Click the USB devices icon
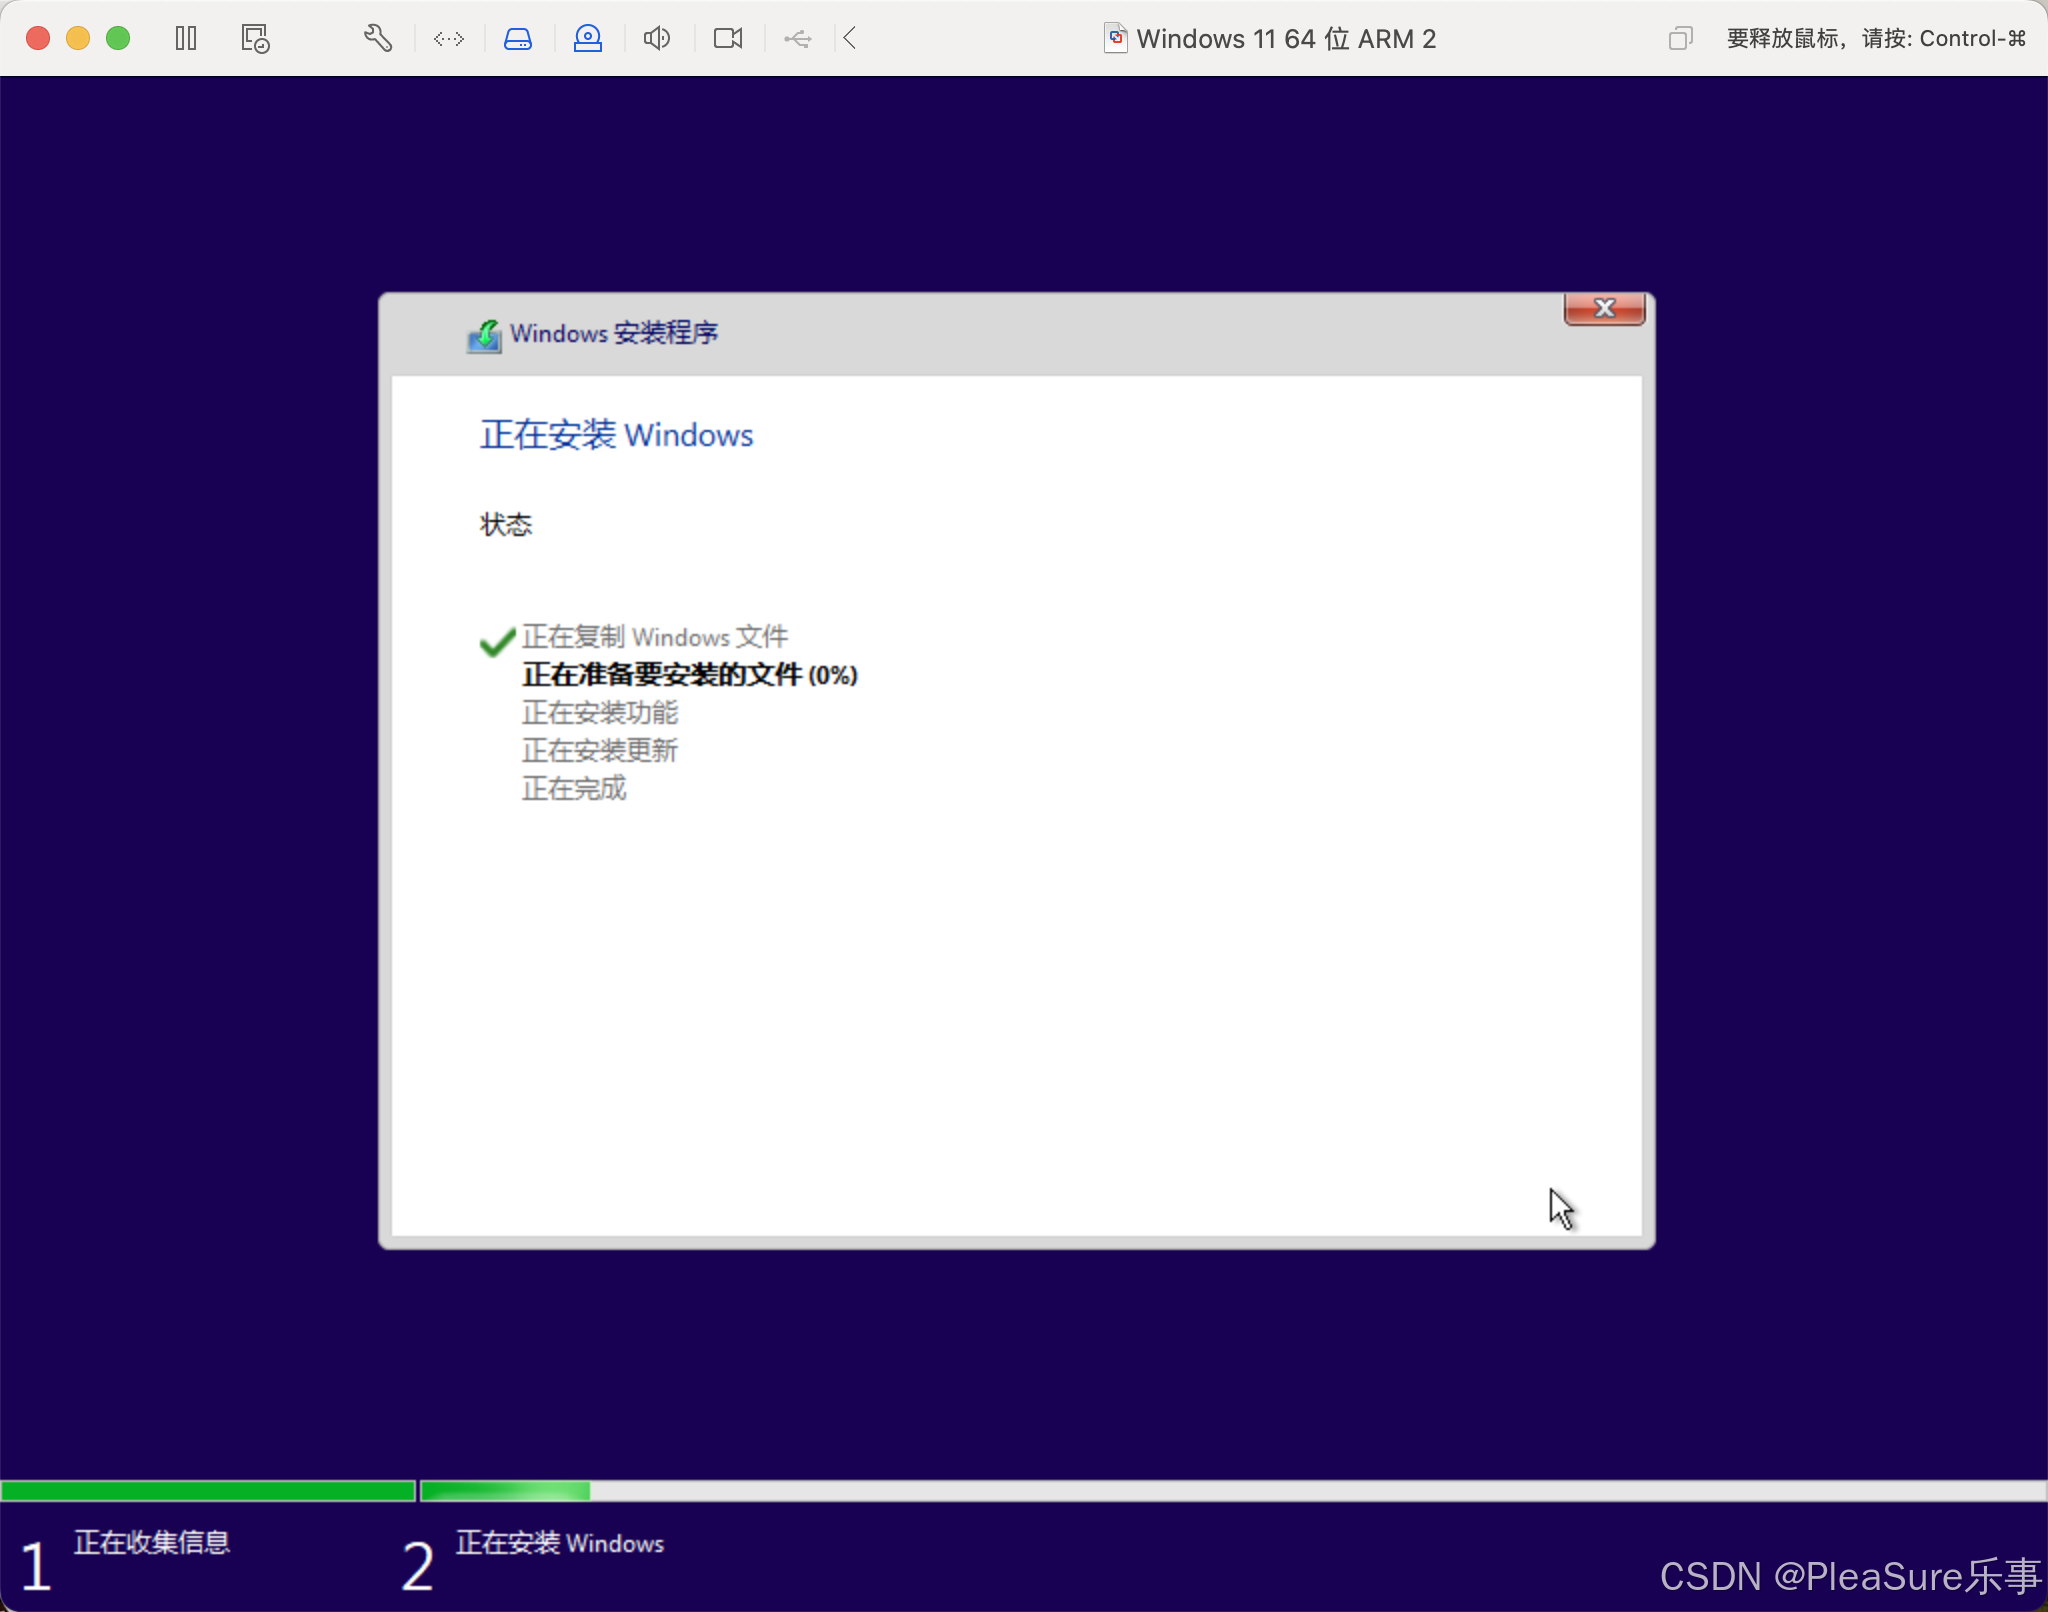2048x1612 pixels. coord(798,39)
